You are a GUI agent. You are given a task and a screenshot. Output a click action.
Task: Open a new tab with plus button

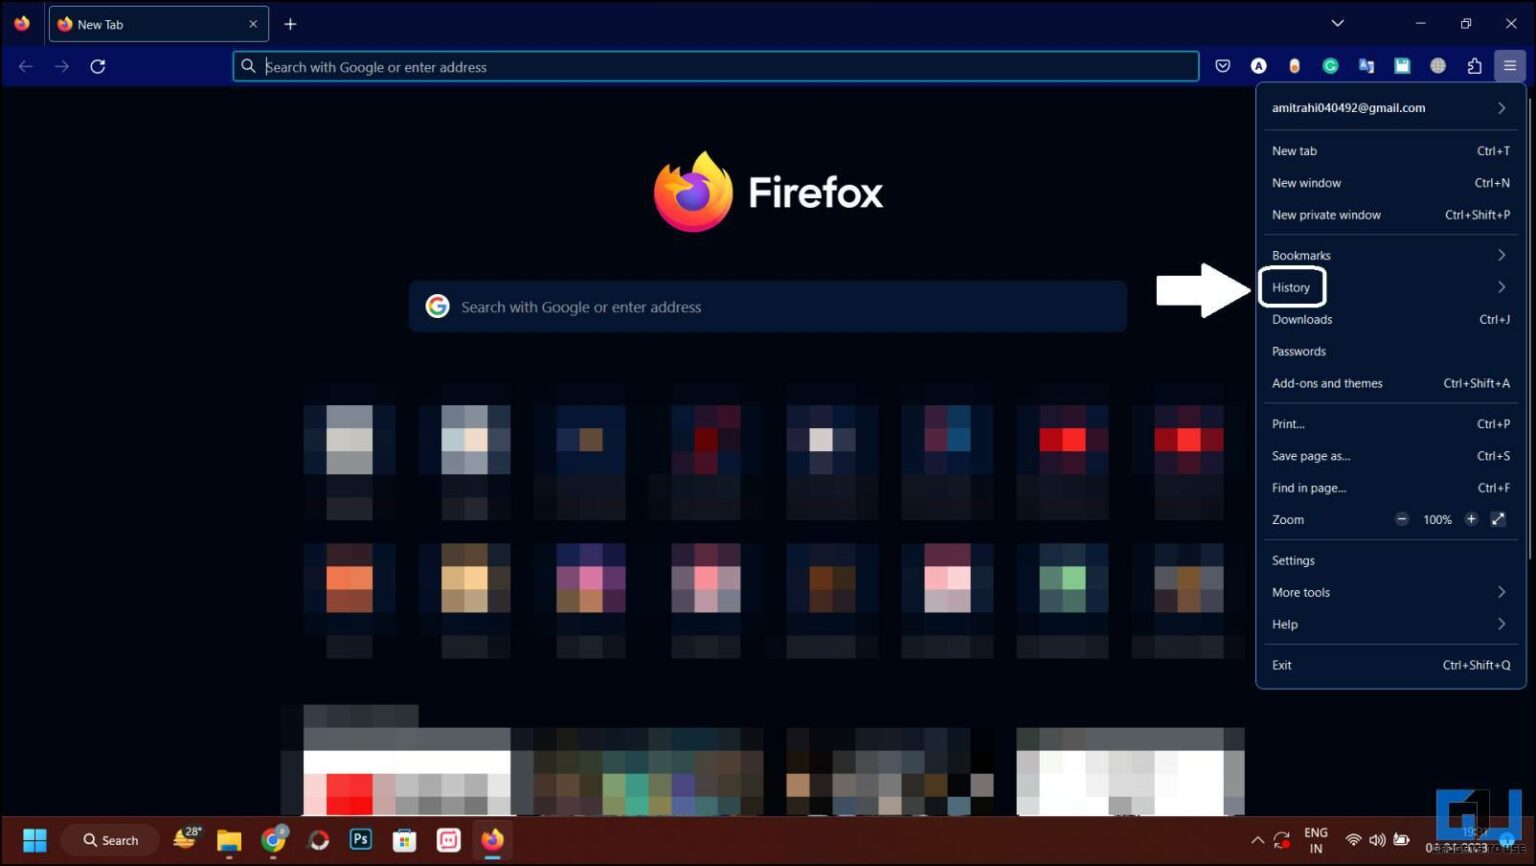coord(290,24)
